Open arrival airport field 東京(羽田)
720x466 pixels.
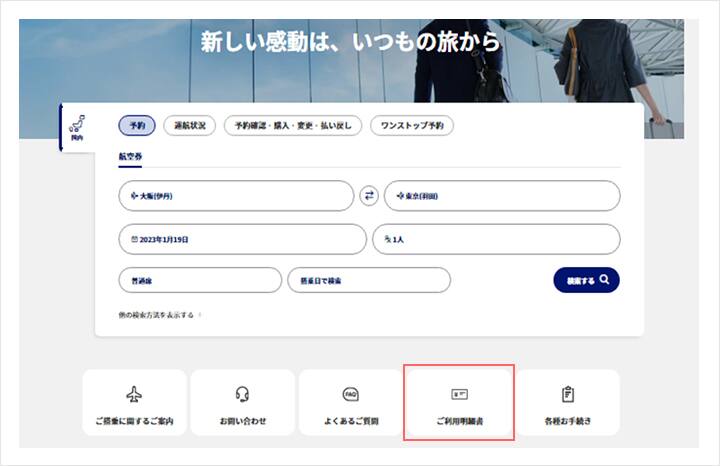502,196
